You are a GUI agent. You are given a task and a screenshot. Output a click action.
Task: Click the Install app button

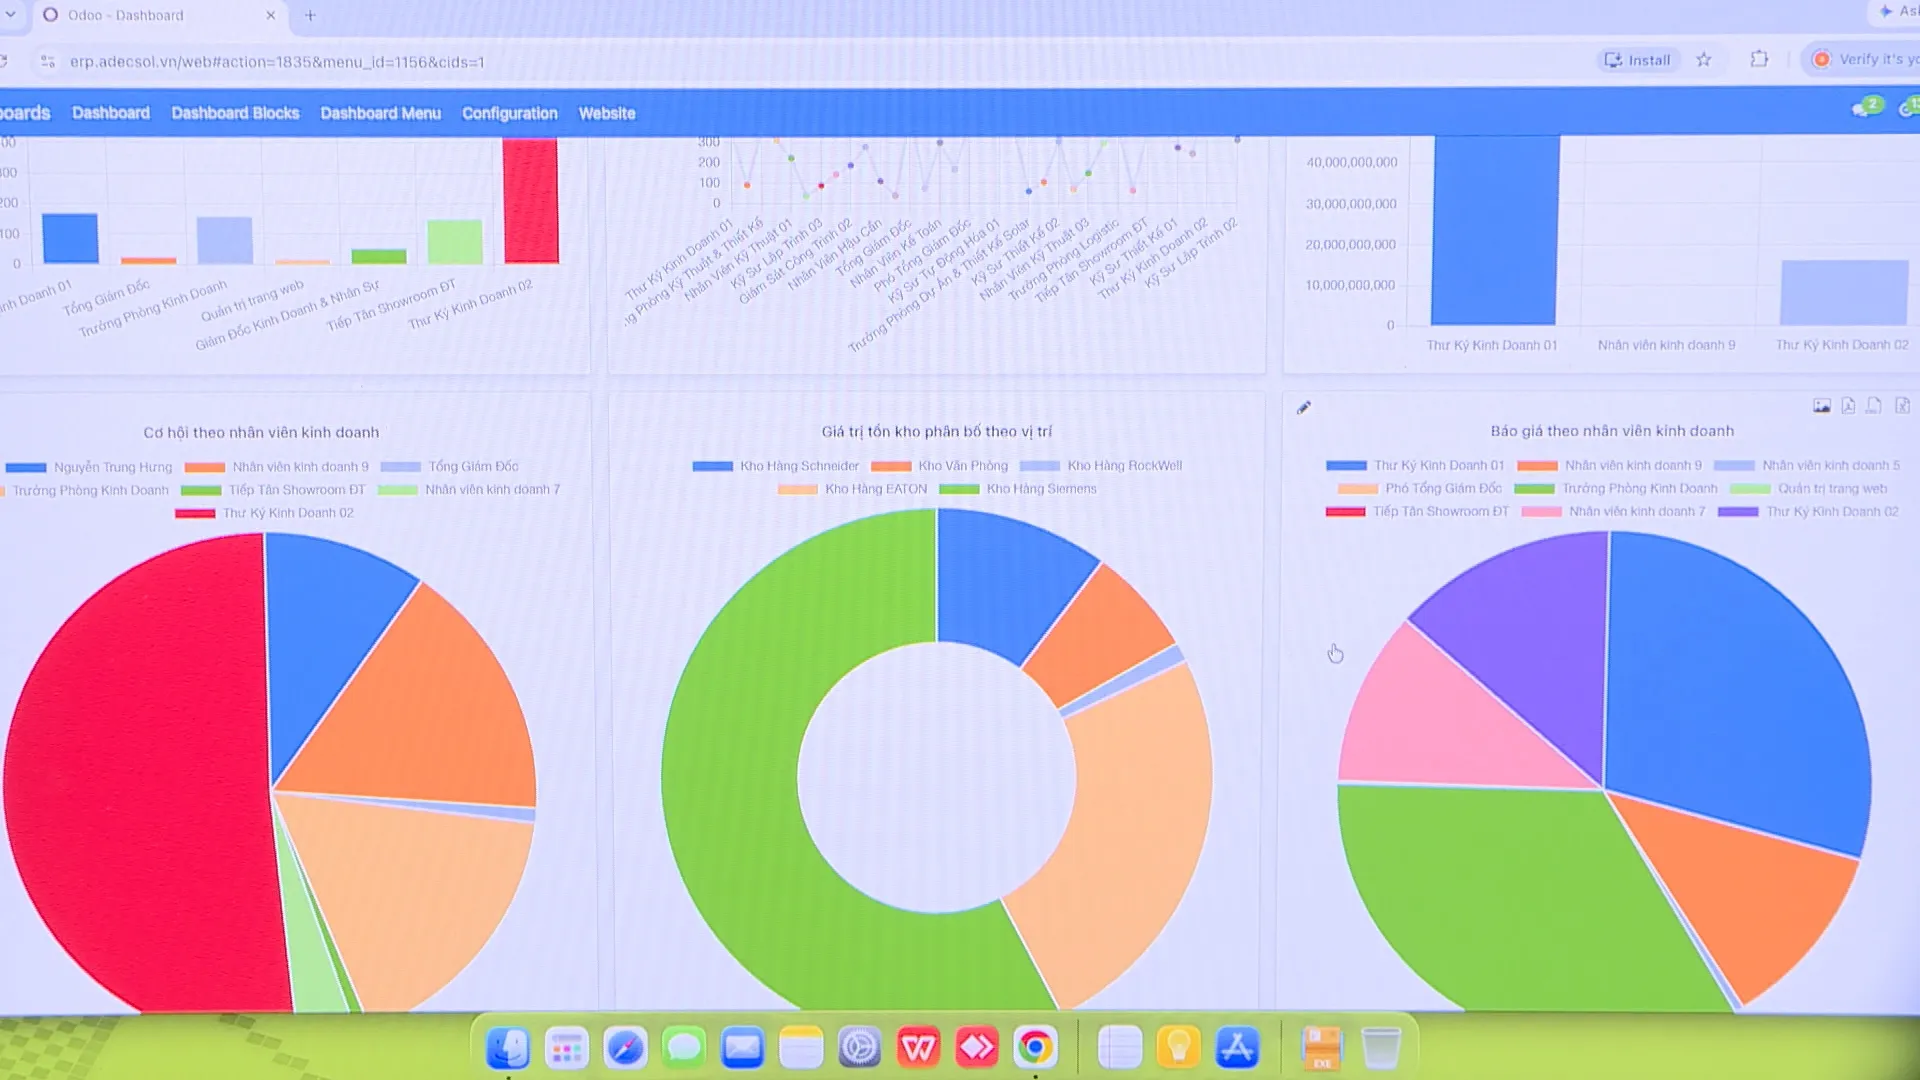1637,60
